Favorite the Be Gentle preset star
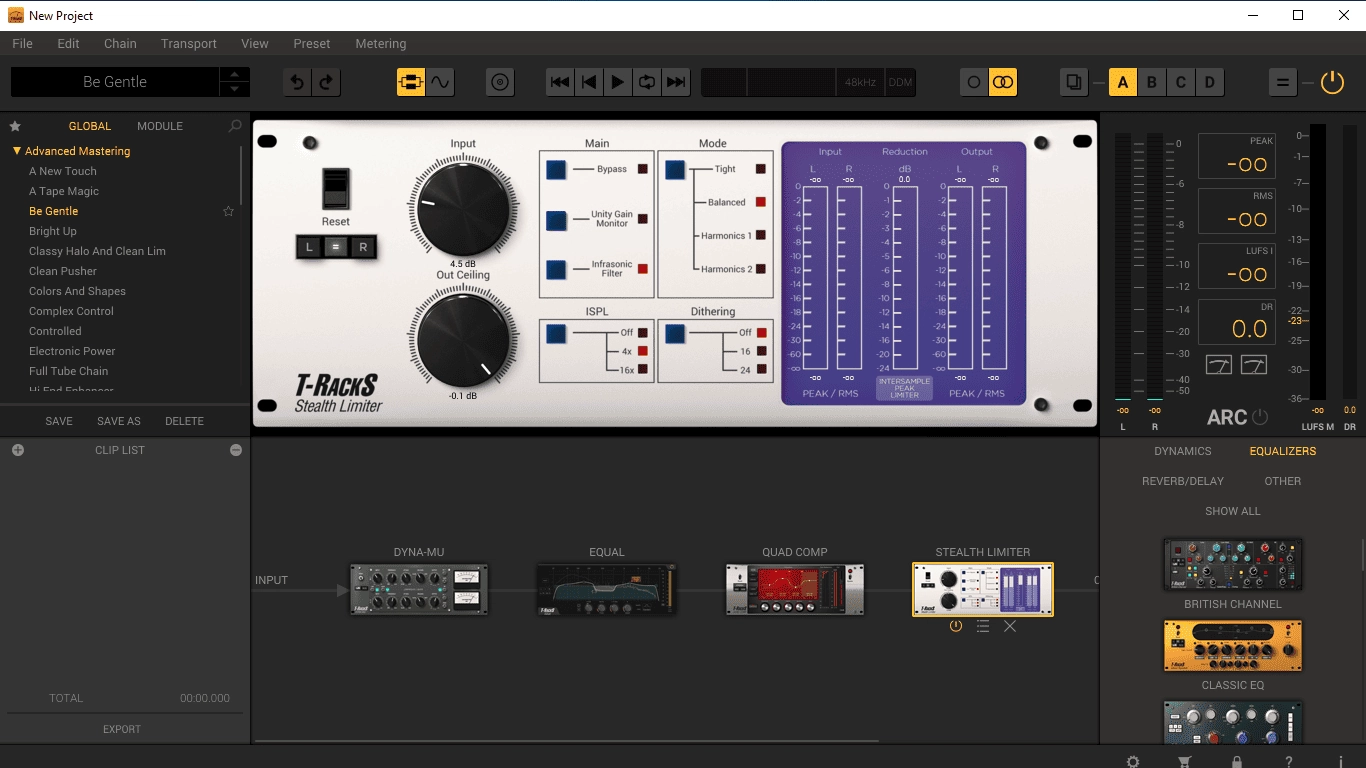Image resolution: width=1366 pixels, height=768 pixels. (x=228, y=211)
